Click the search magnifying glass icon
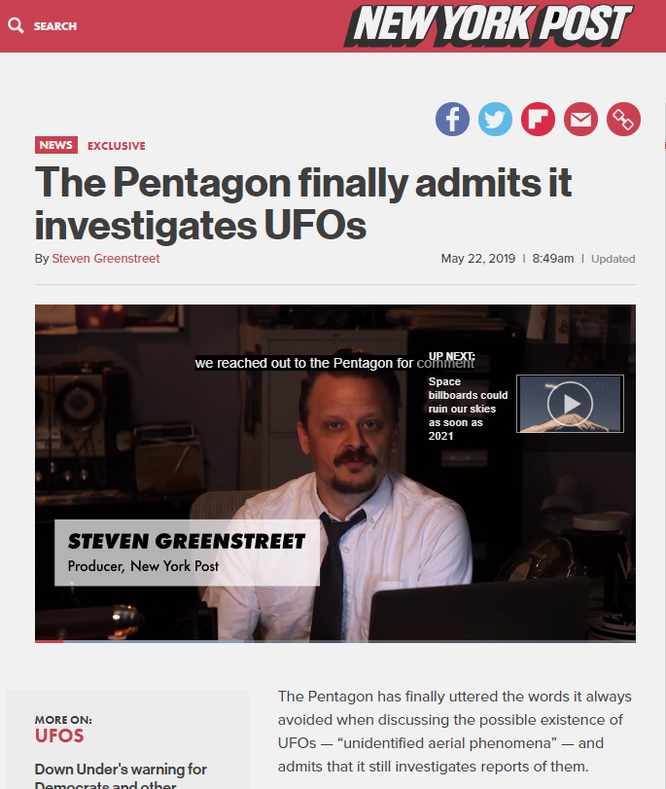Viewport: 666px width, 789px height. pos(16,26)
